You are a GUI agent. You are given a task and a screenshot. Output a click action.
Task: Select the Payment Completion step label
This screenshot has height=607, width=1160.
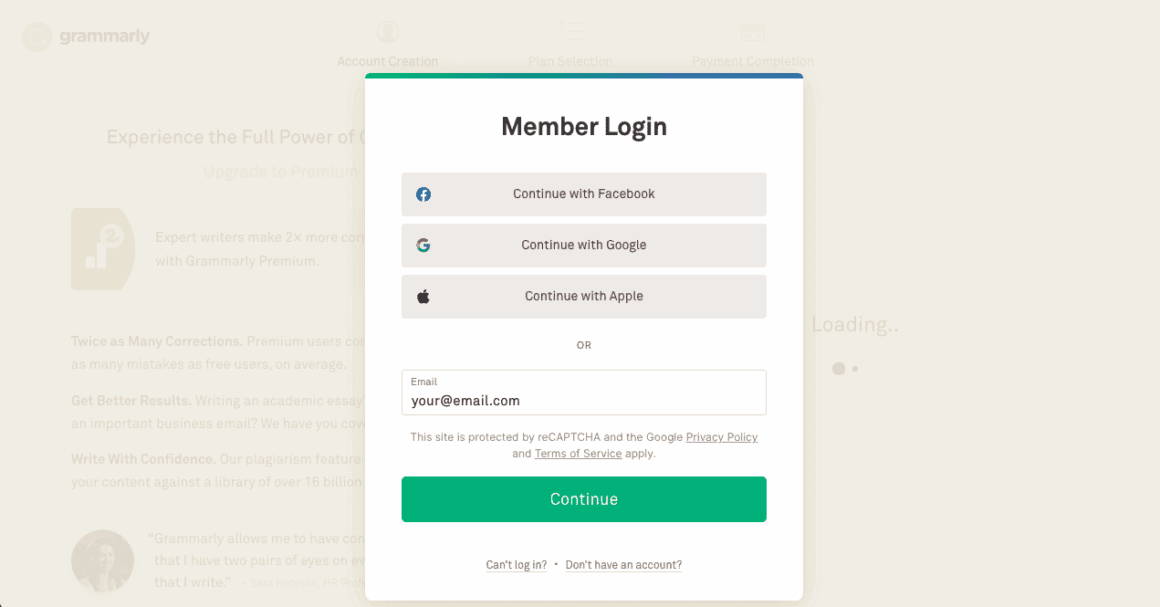click(752, 61)
